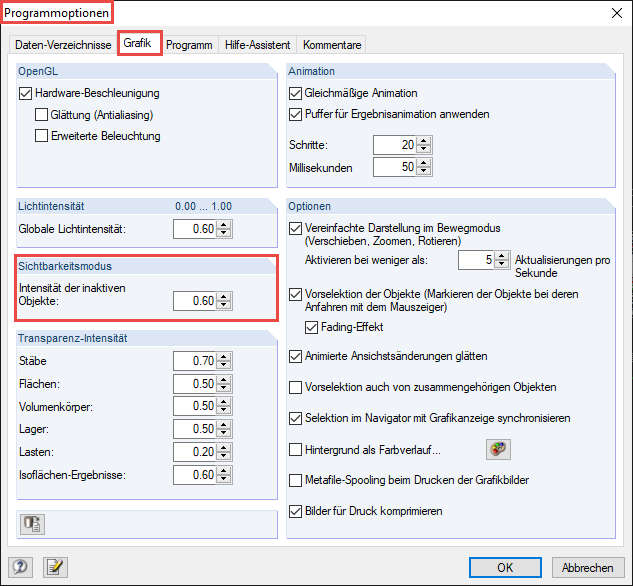Toggle Hardware-Beschleunigung checkbox

(25, 94)
